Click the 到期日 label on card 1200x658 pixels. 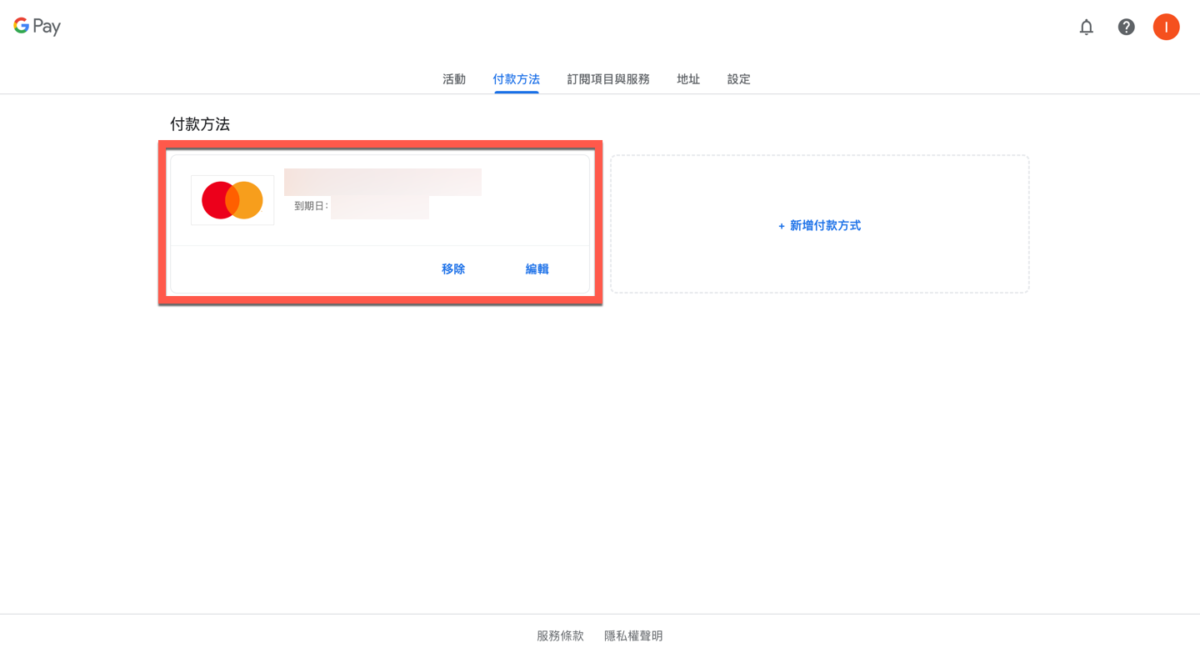point(311,207)
